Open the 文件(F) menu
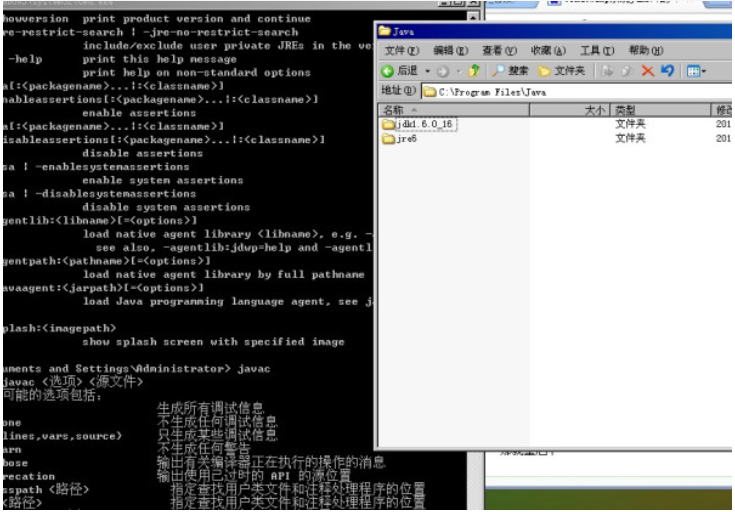735x512 pixels. click(401, 50)
